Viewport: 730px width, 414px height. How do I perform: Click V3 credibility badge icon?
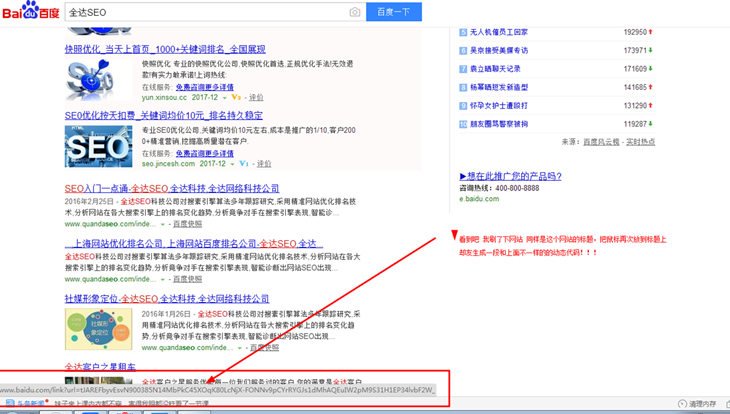pyautogui.click(x=236, y=97)
